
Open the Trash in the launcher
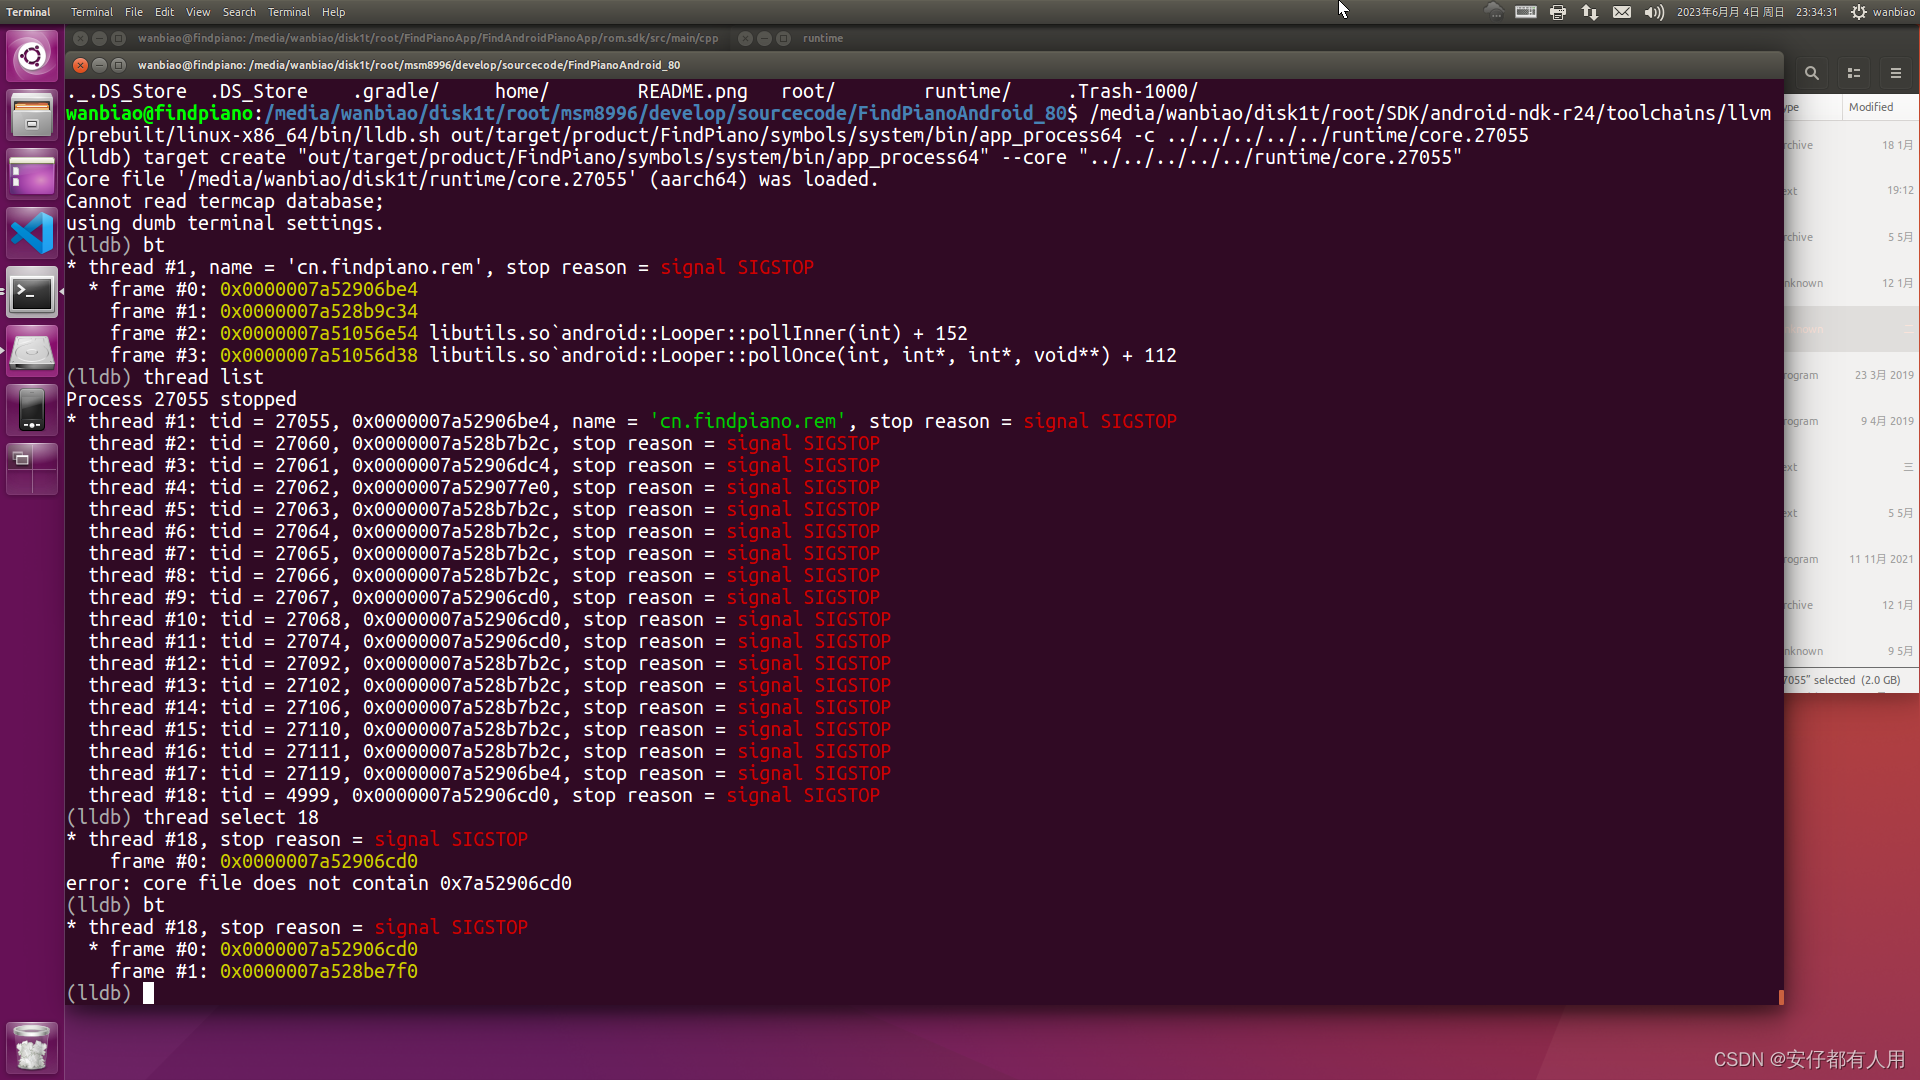click(x=32, y=1046)
